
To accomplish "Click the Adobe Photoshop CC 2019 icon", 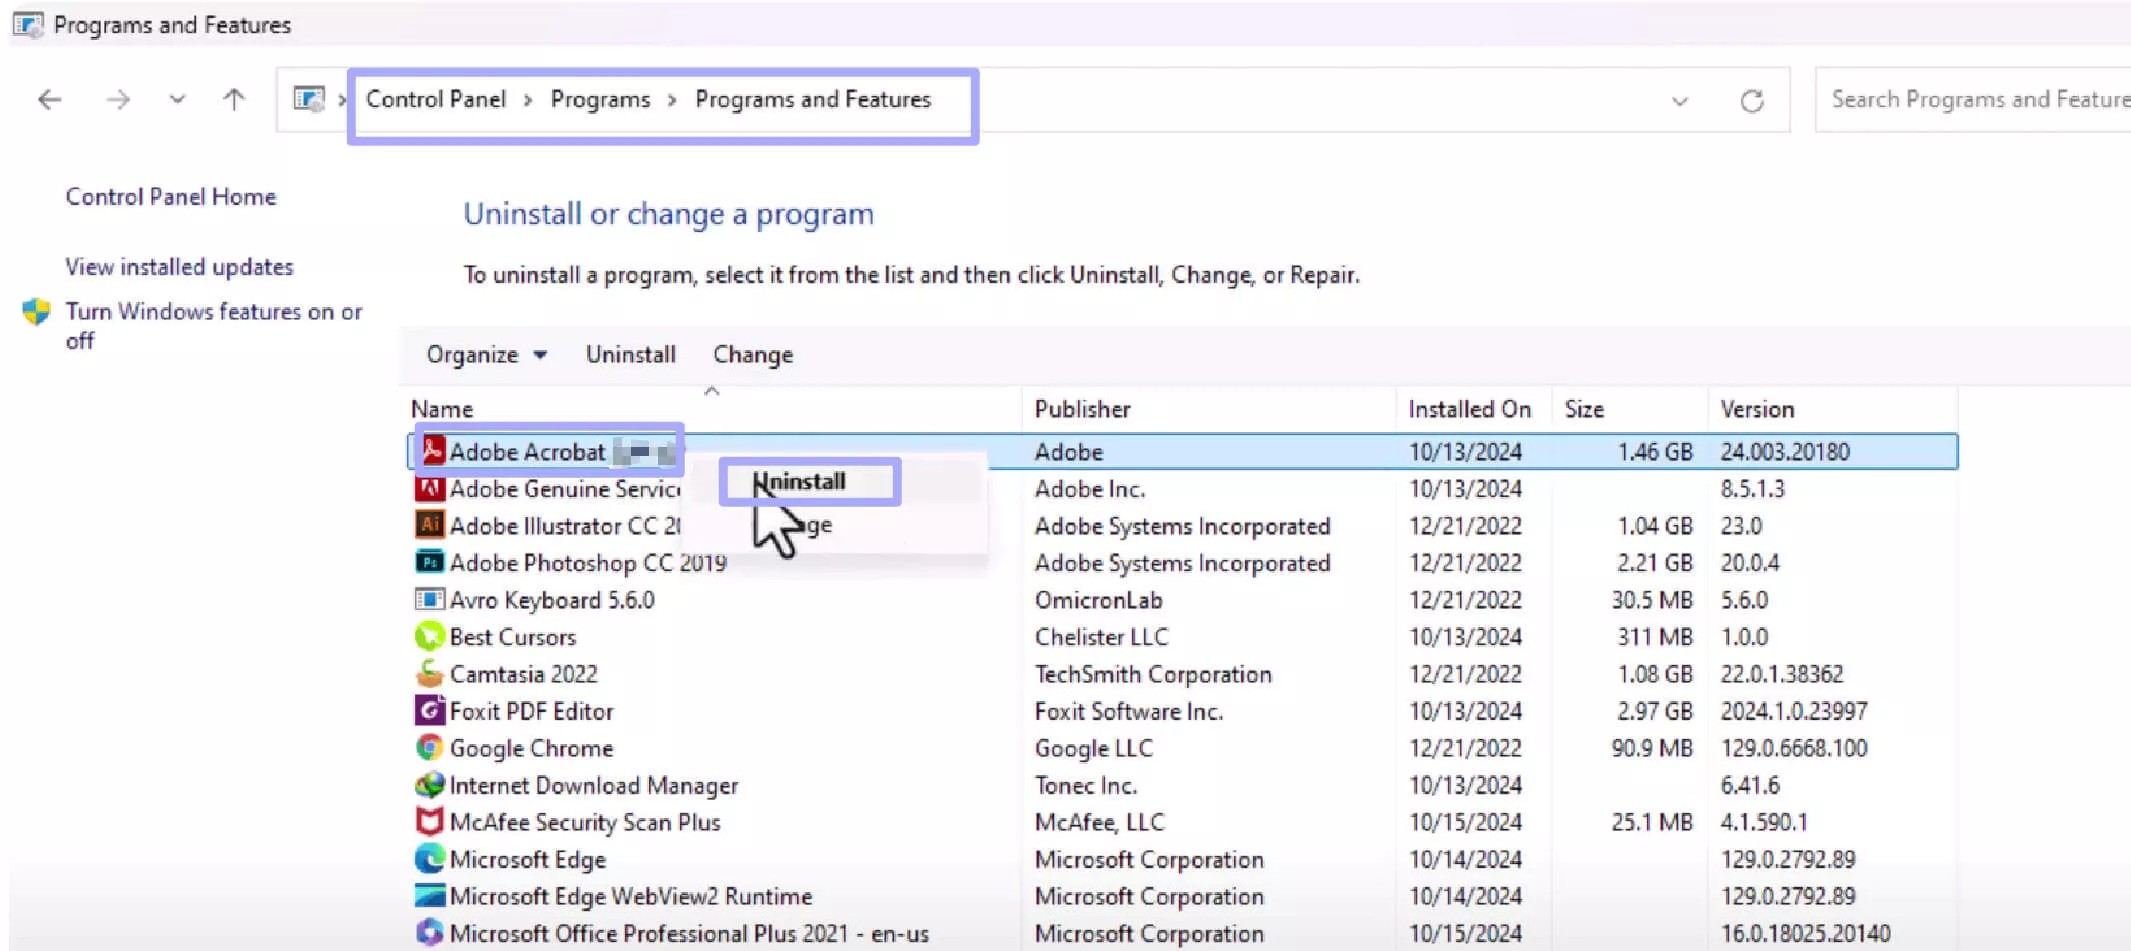I will point(428,562).
